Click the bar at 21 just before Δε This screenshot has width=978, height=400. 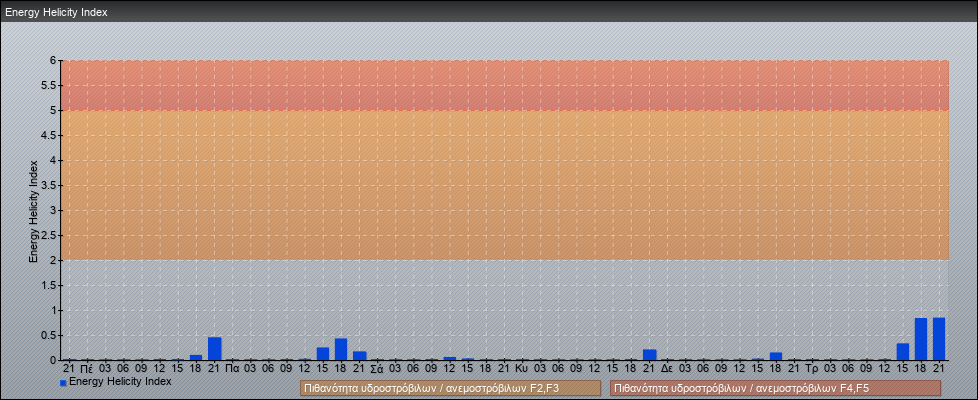pyautogui.click(x=649, y=354)
